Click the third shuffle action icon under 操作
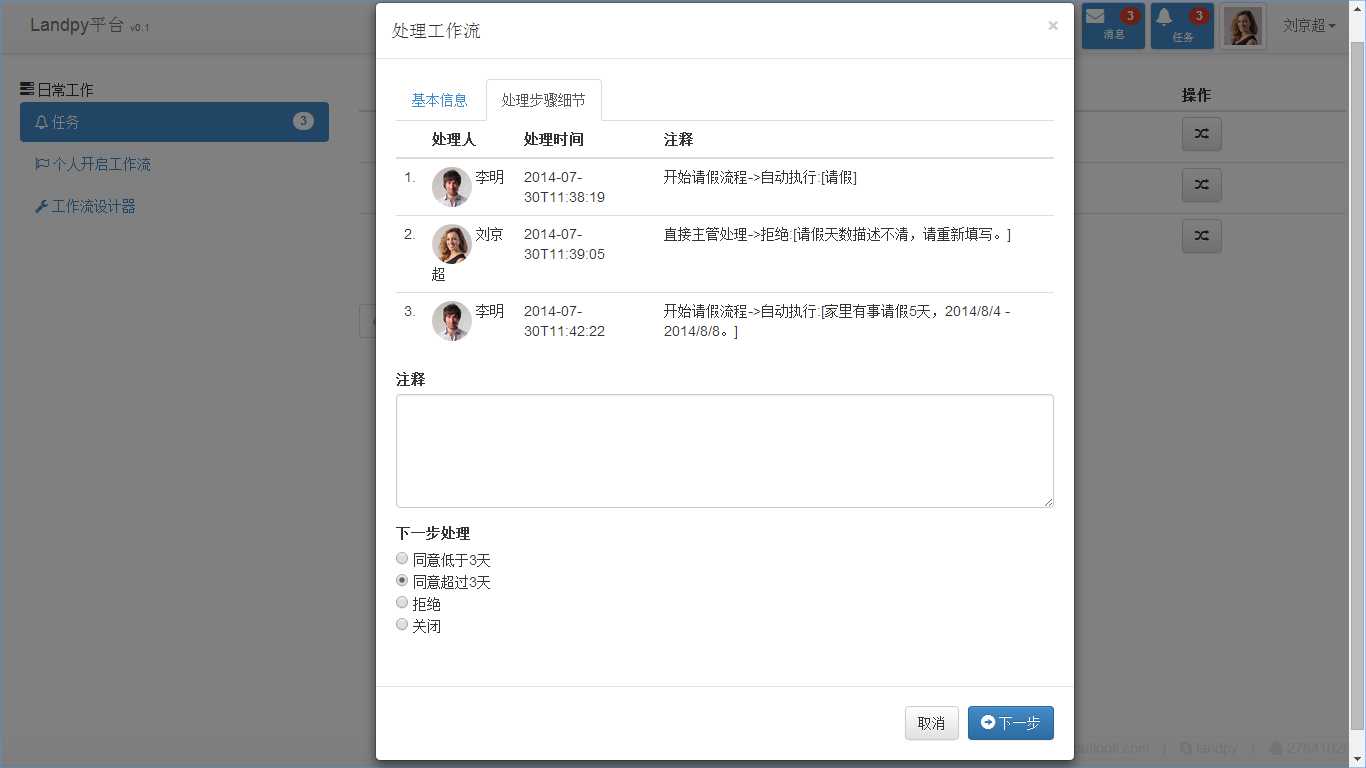 click(x=1201, y=236)
